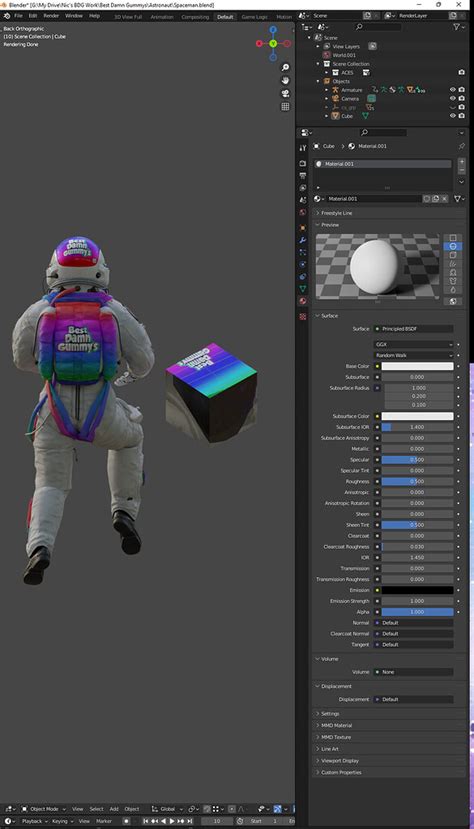Open the Tool properties tab icon
Image resolution: width=474 pixels, height=829 pixels.
(303, 148)
